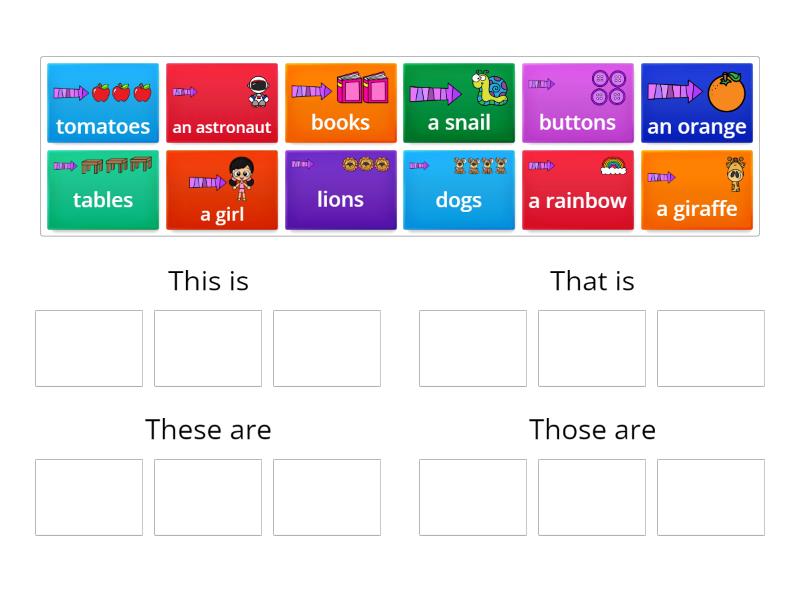The width and height of the screenshot is (800, 600).
Task: Select the rainbow card
Action: [578, 189]
